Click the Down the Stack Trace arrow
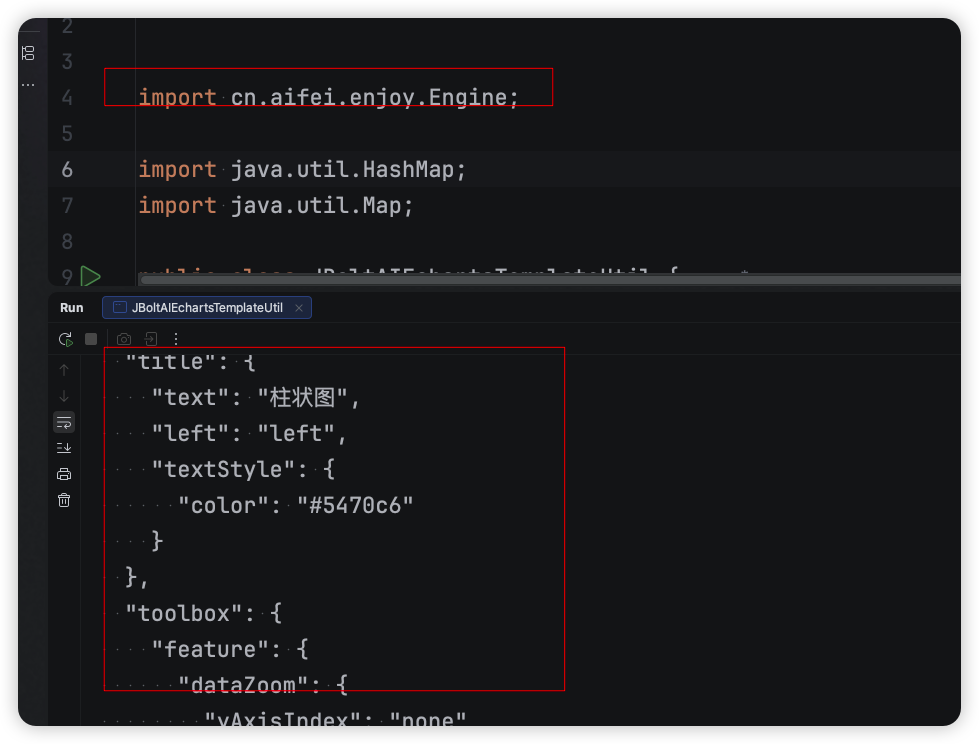Image resolution: width=979 pixels, height=744 pixels. (64, 396)
